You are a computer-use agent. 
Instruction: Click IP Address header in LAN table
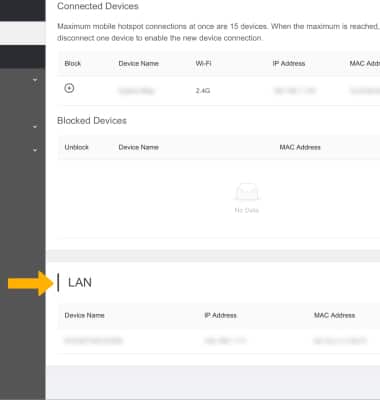[x=220, y=315]
